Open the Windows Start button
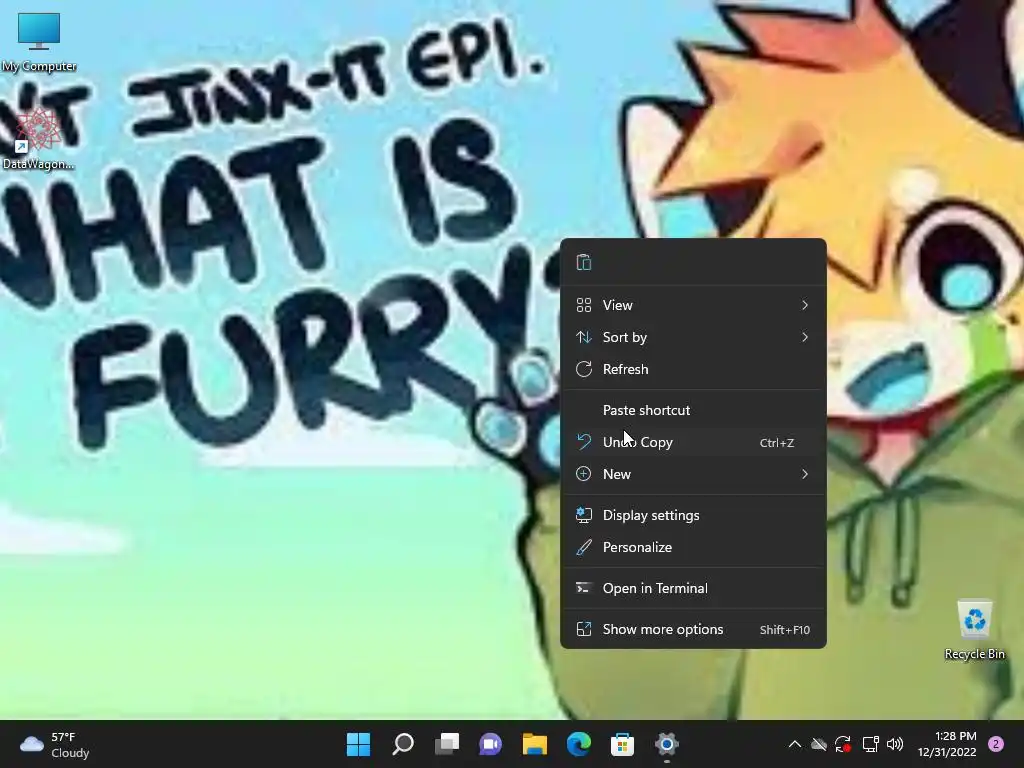The height and width of the screenshot is (768, 1024). [359, 744]
